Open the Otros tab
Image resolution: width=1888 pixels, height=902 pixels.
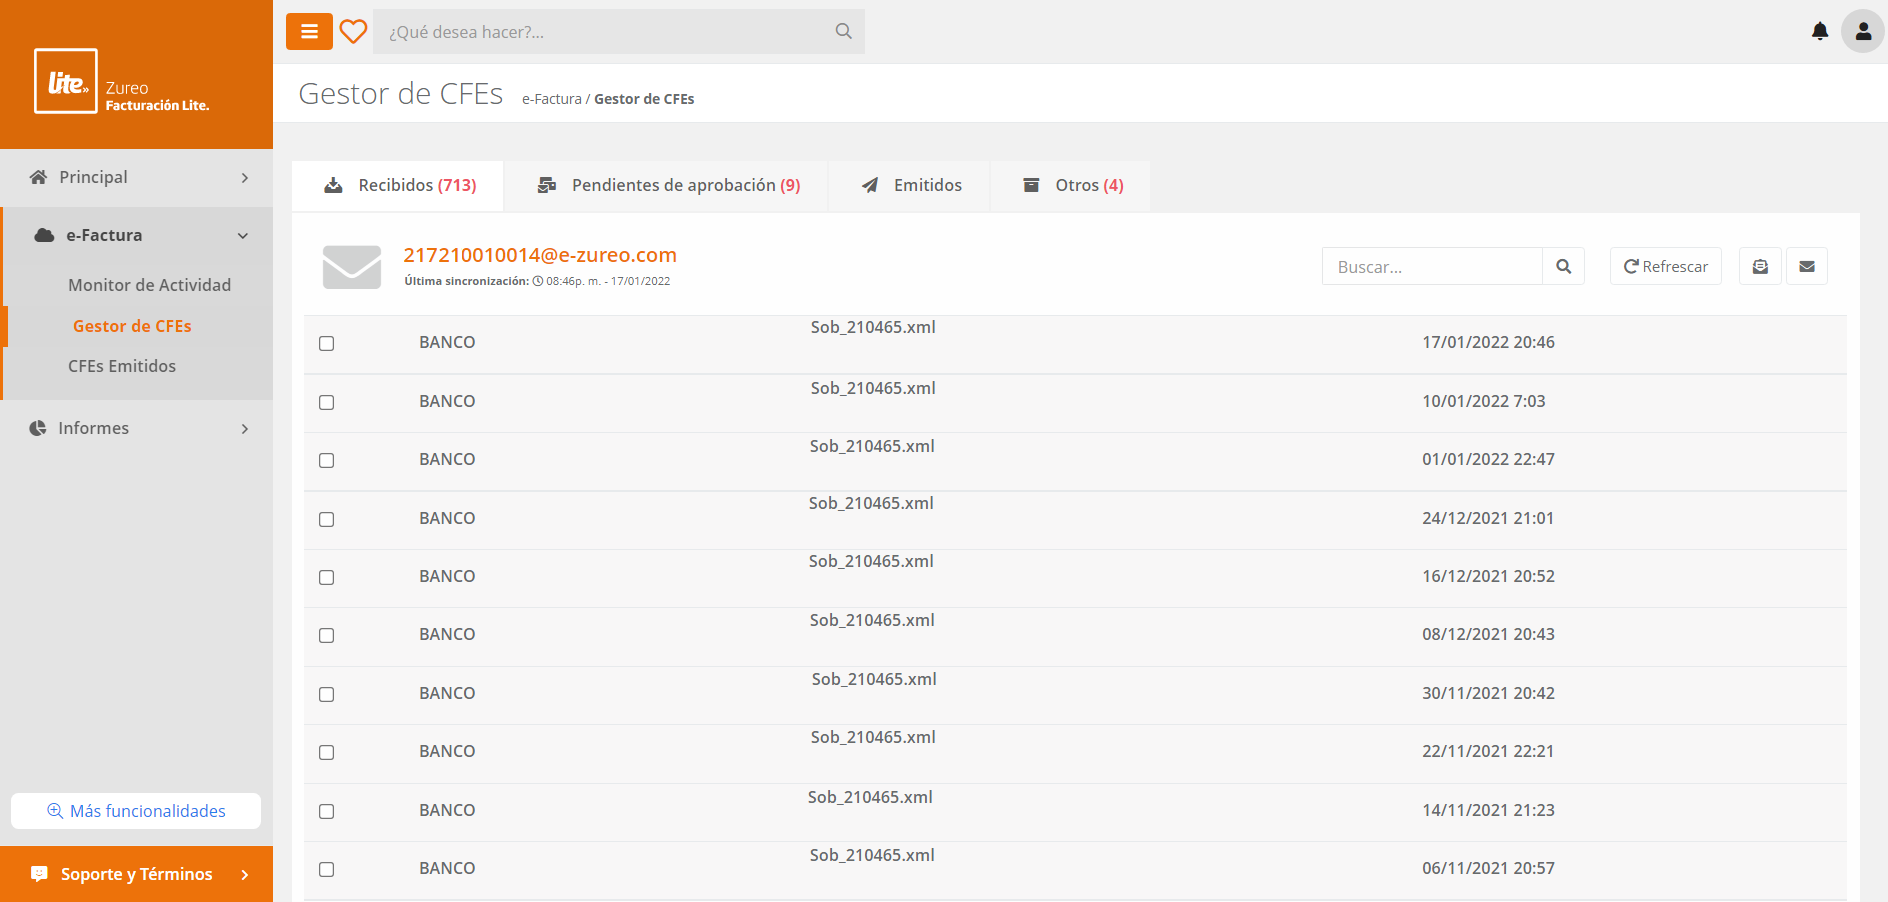[x=1072, y=186]
